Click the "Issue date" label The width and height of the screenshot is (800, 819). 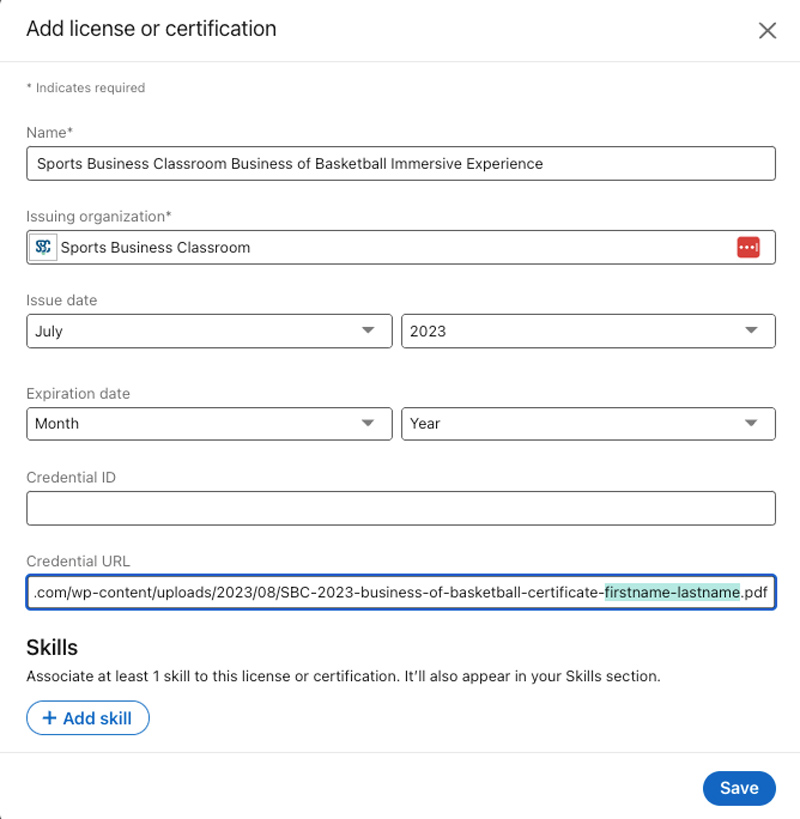pyautogui.click(x=60, y=300)
